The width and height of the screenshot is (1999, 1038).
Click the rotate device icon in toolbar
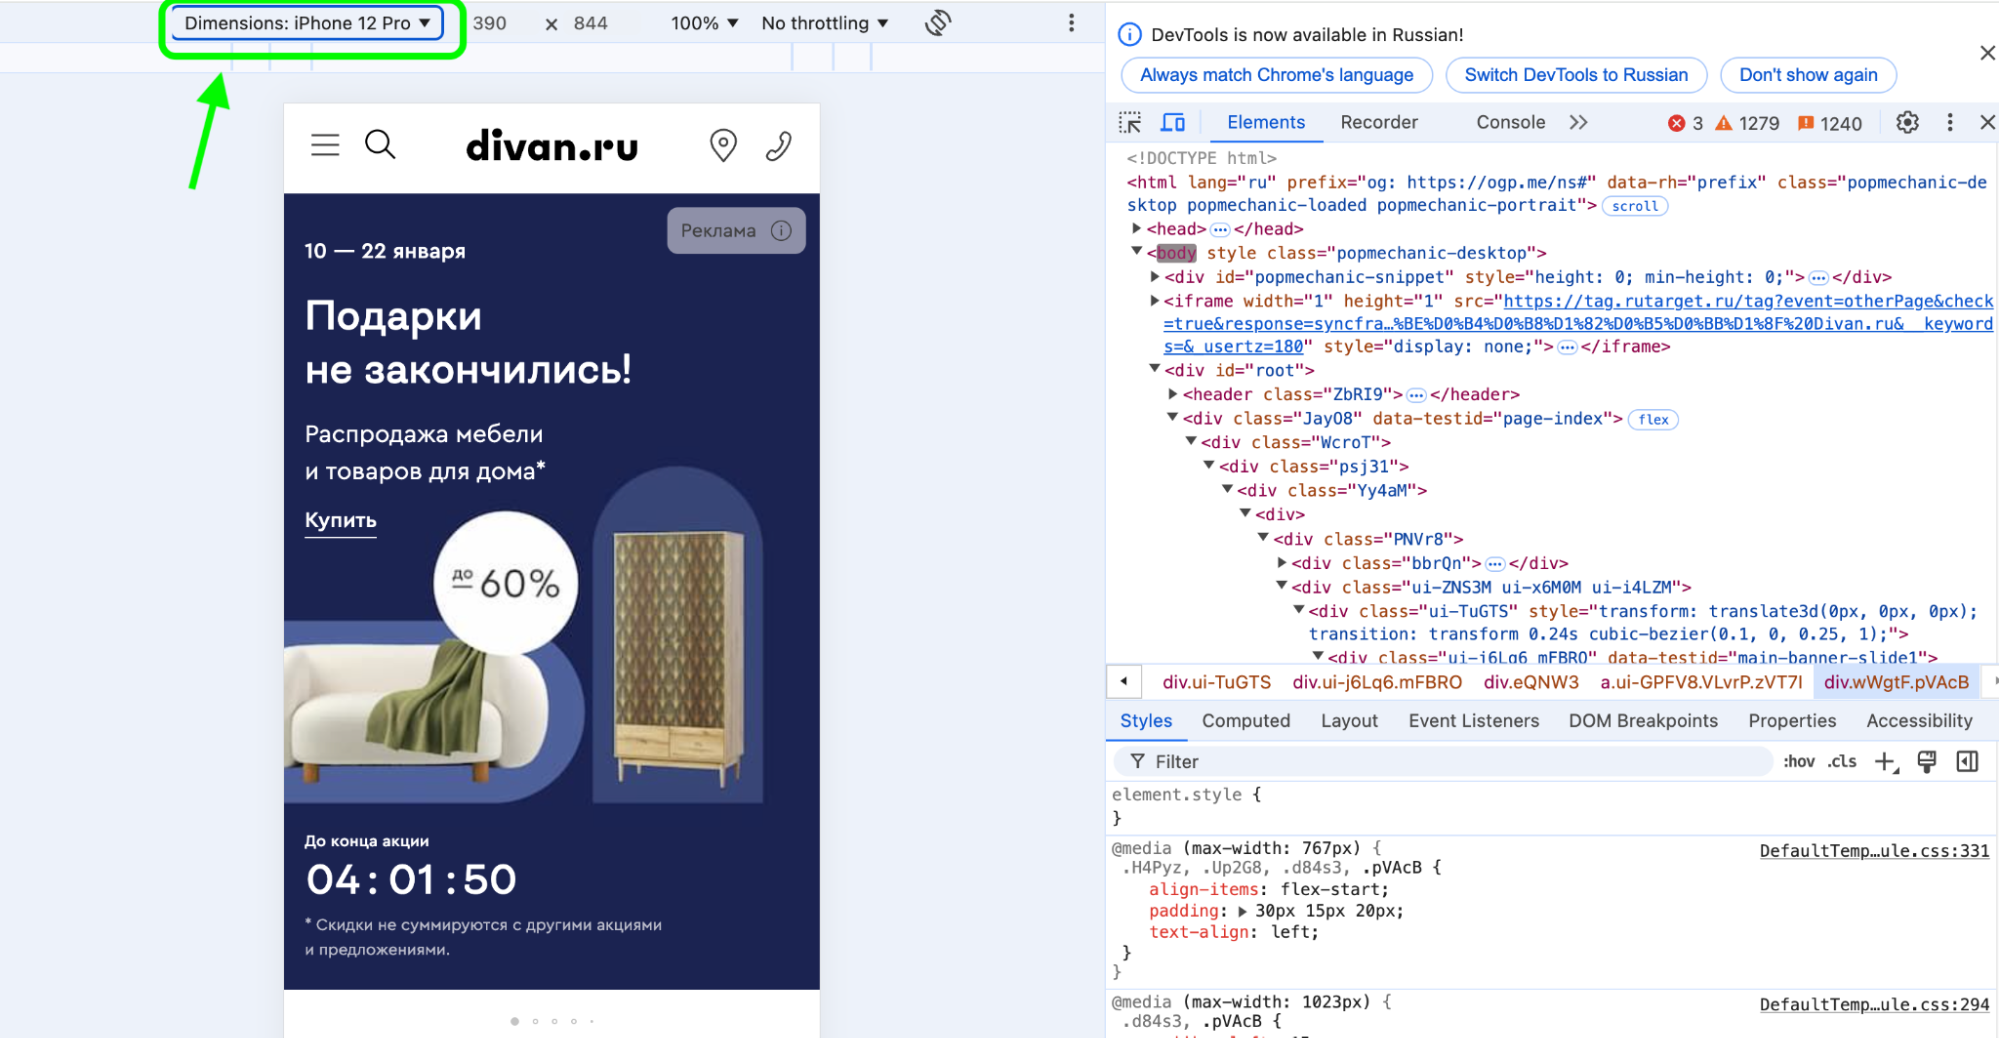pos(938,23)
